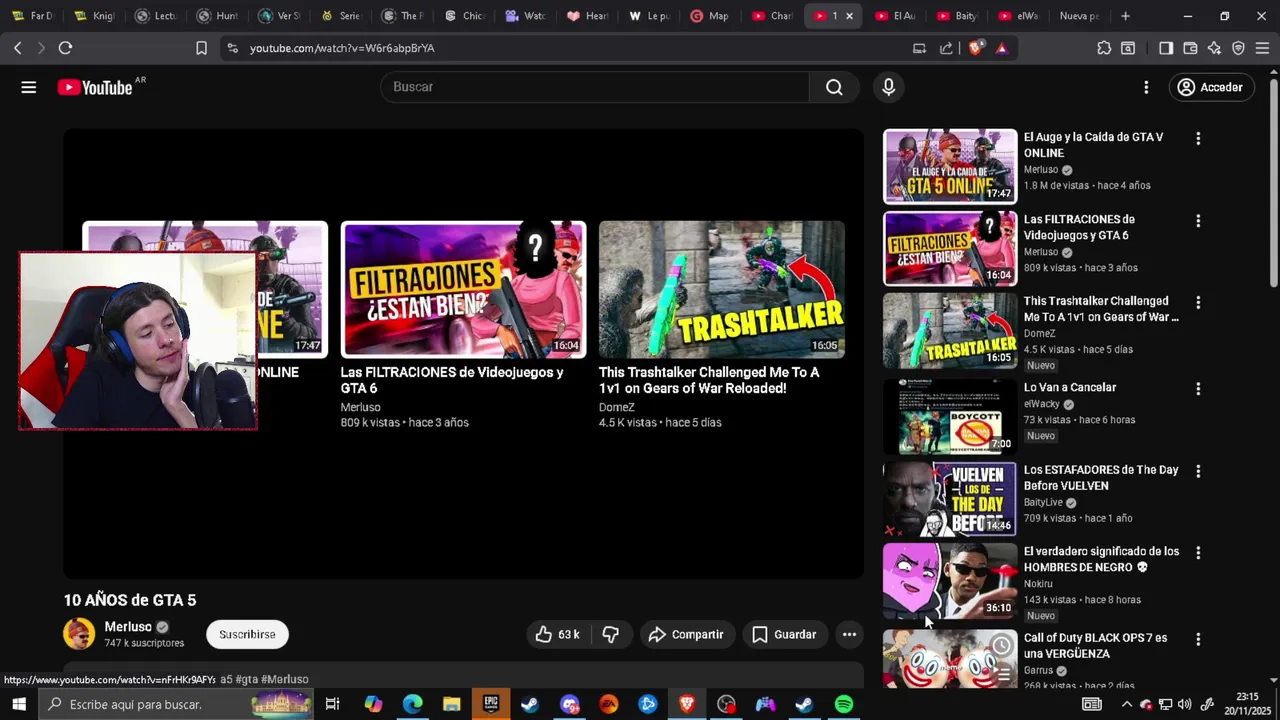
Task: Dislike the video with thumbs-down button
Action: tap(611, 634)
